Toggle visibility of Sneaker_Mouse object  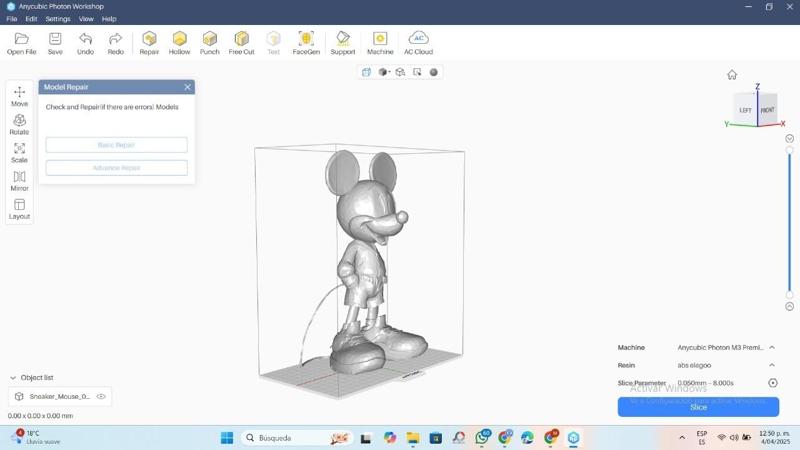[x=101, y=396]
